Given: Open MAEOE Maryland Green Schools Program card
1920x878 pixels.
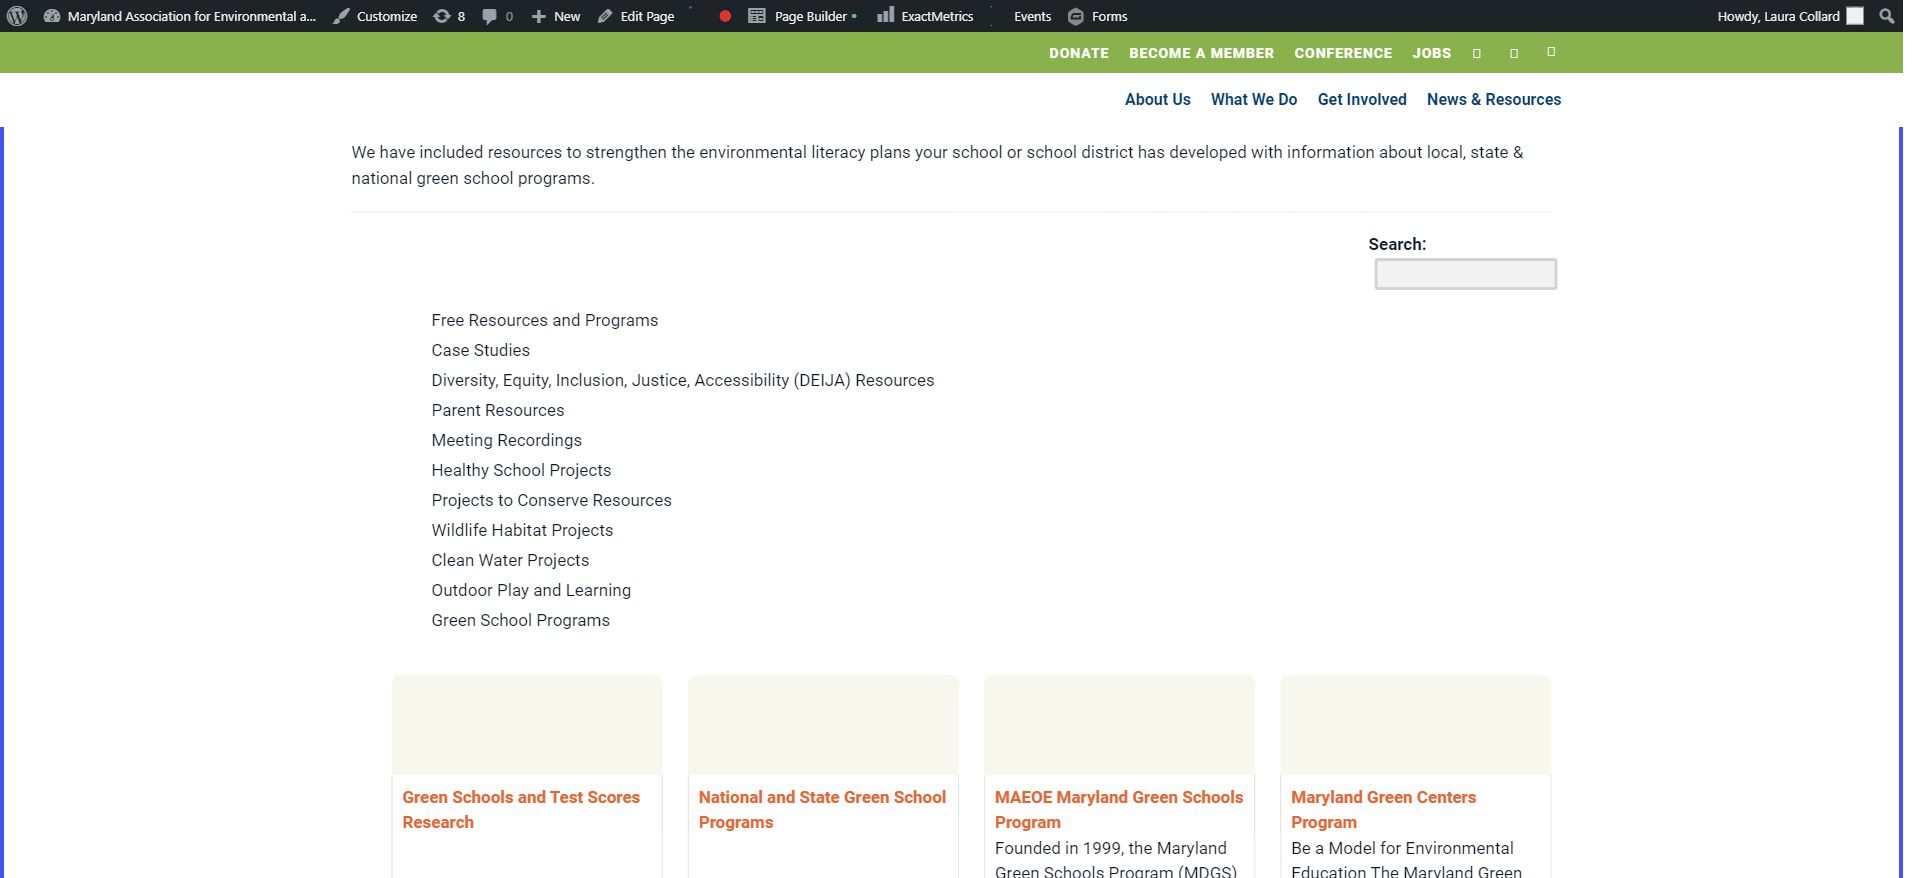Looking at the screenshot, I should 1118,809.
